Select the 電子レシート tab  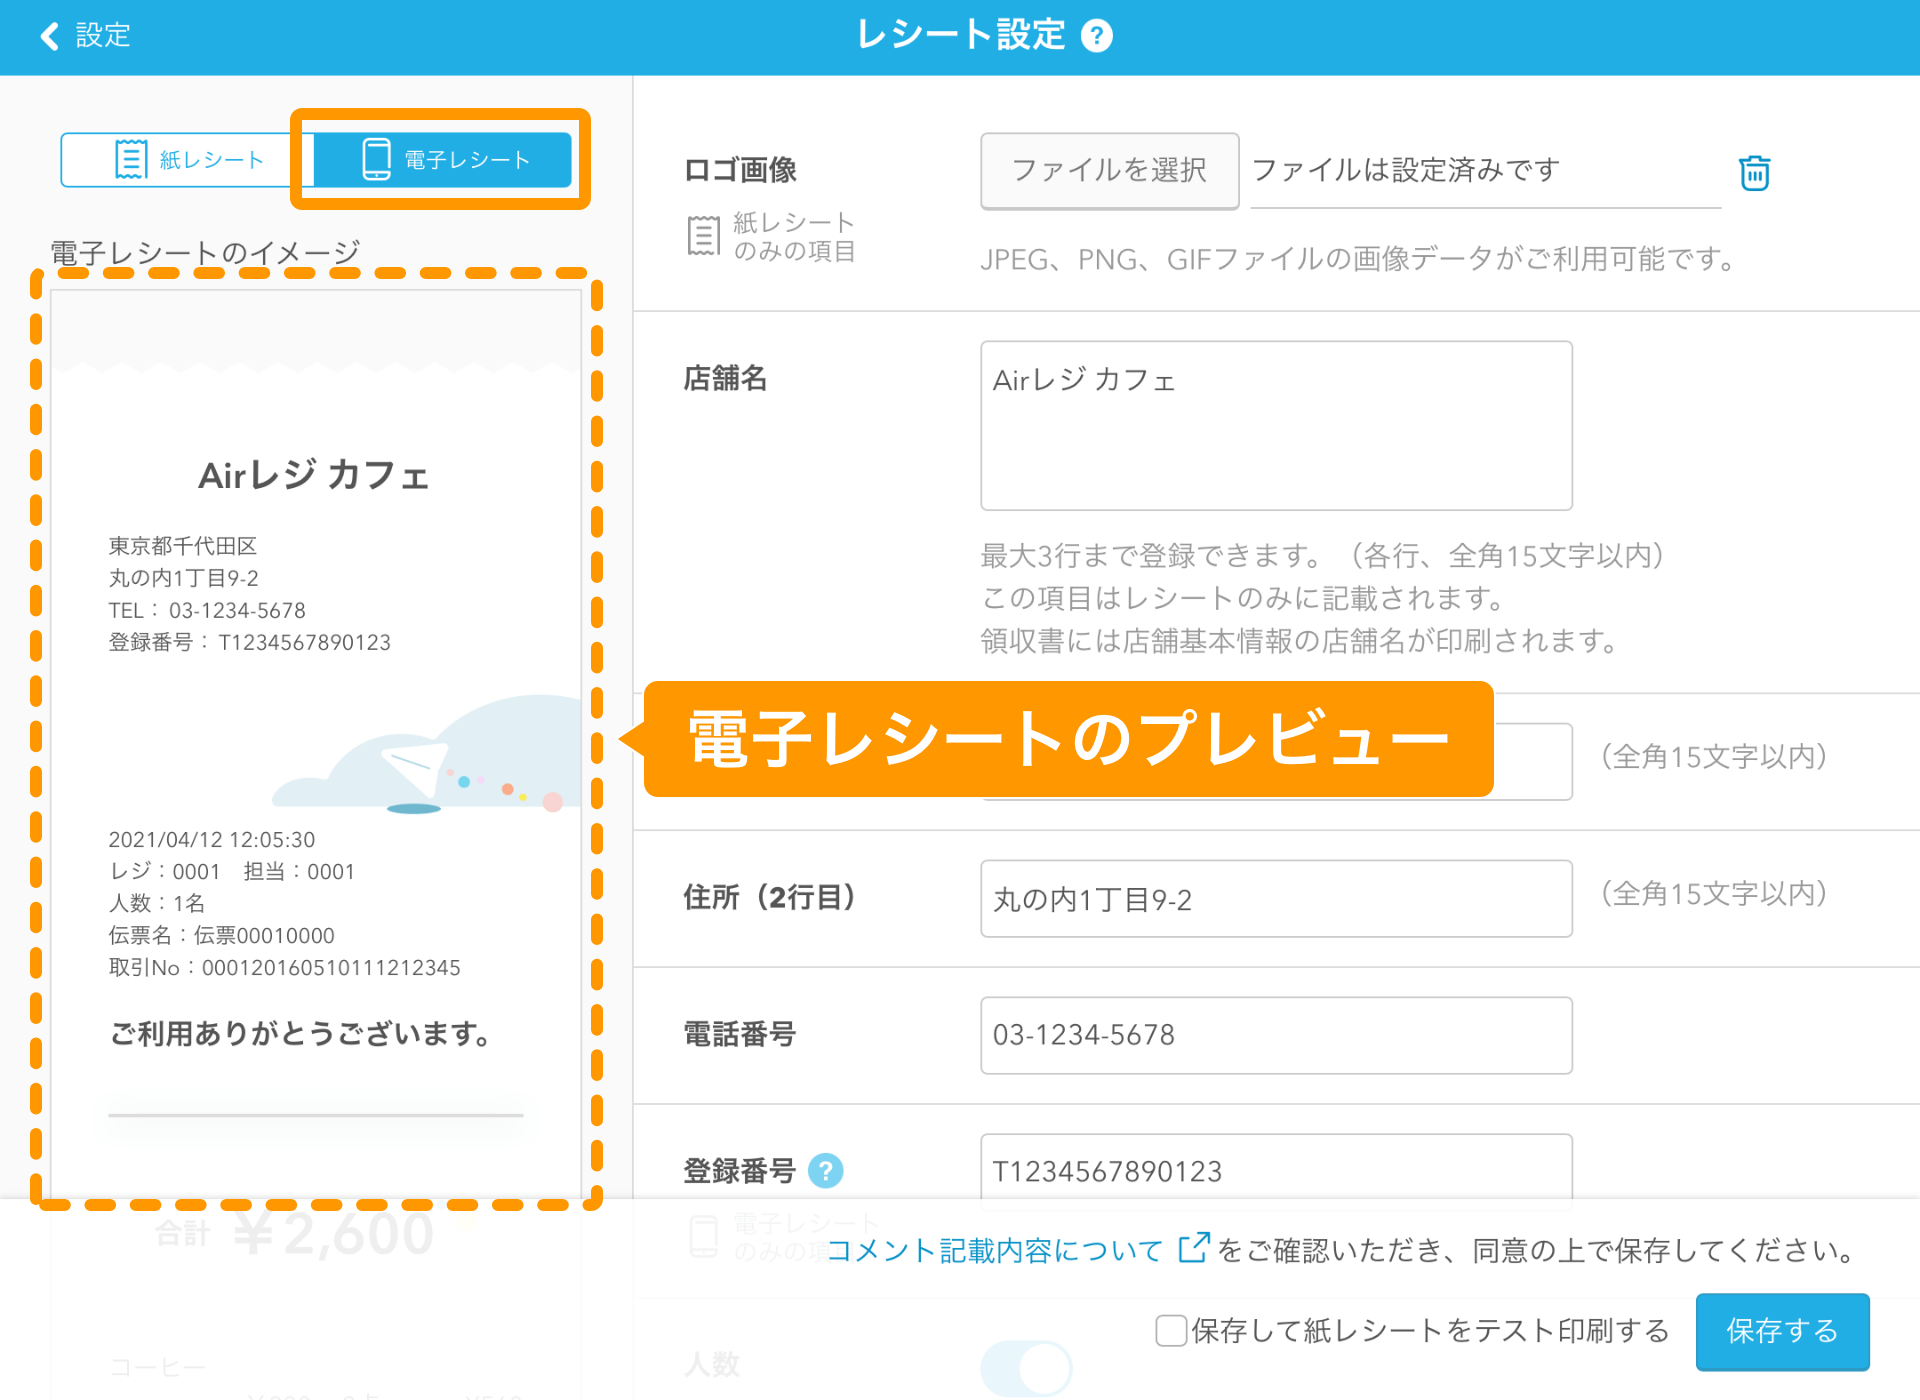point(443,160)
